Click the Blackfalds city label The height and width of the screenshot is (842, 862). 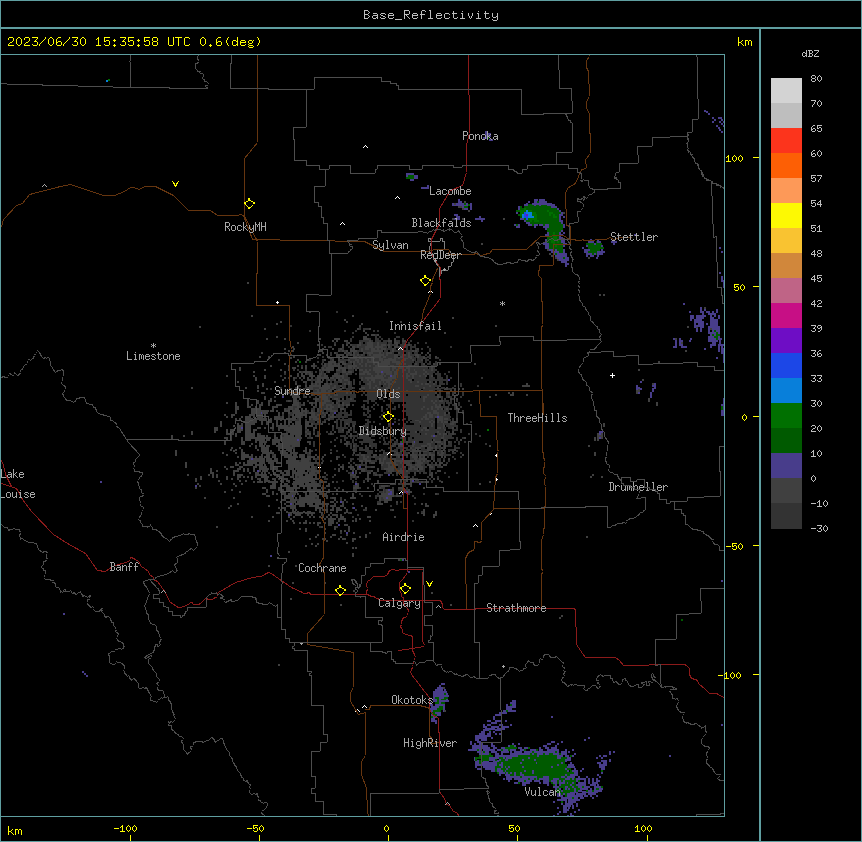(441, 223)
